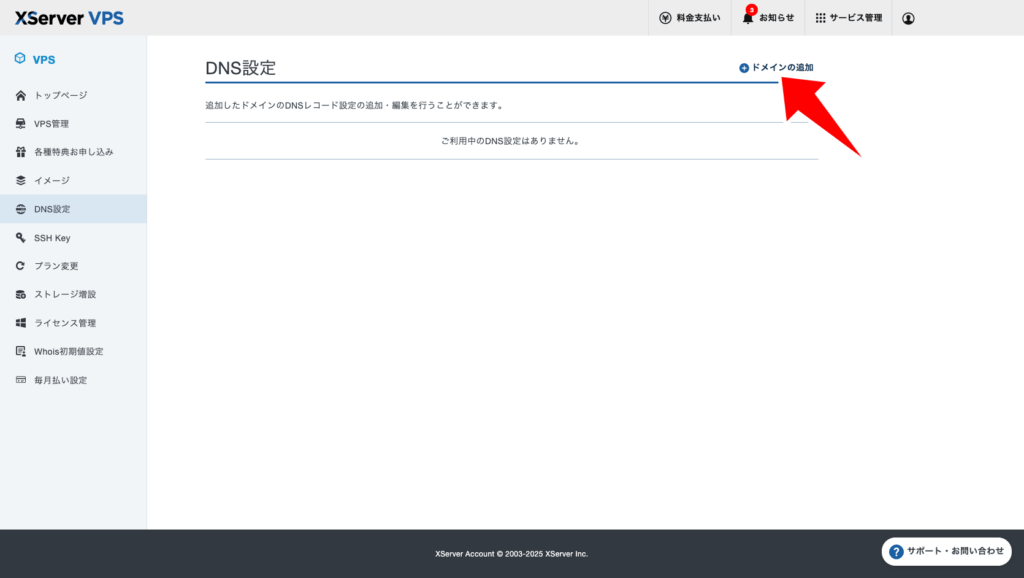Open 料金支払い in the header
Image resolution: width=1024 pixels, height=578 pixels.
pyautogui.click(x=690, y=18)
